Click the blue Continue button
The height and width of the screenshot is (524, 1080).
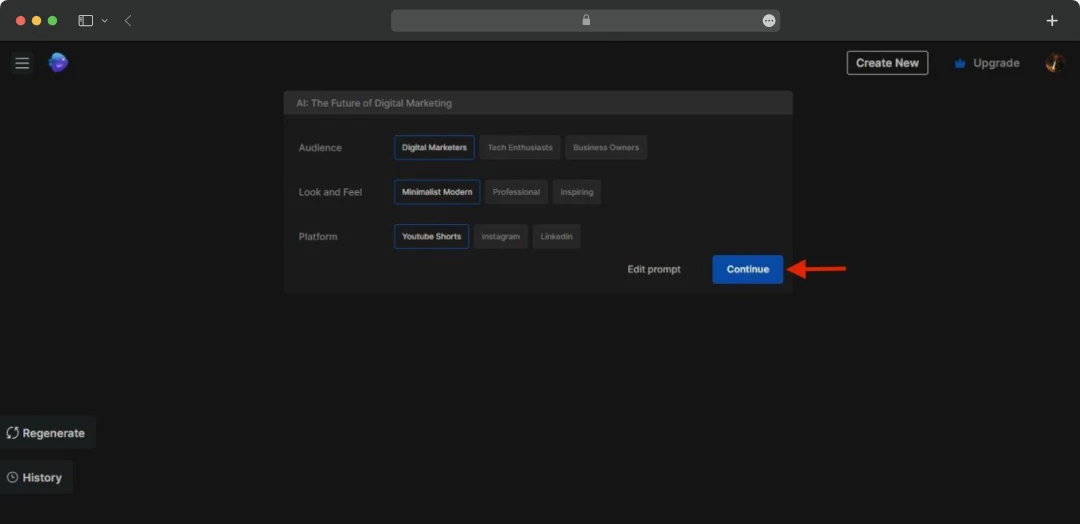(747, 269)
